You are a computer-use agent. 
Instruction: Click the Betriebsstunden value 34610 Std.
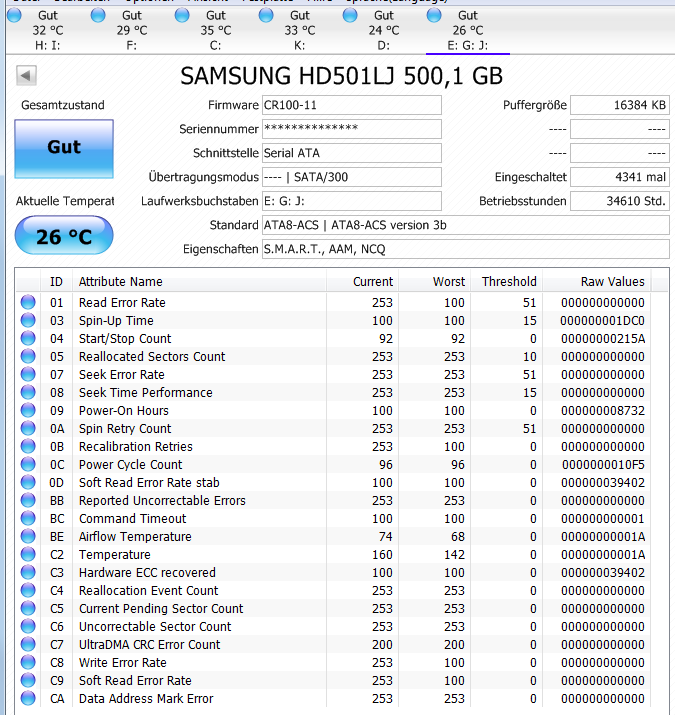click(620, 201)
